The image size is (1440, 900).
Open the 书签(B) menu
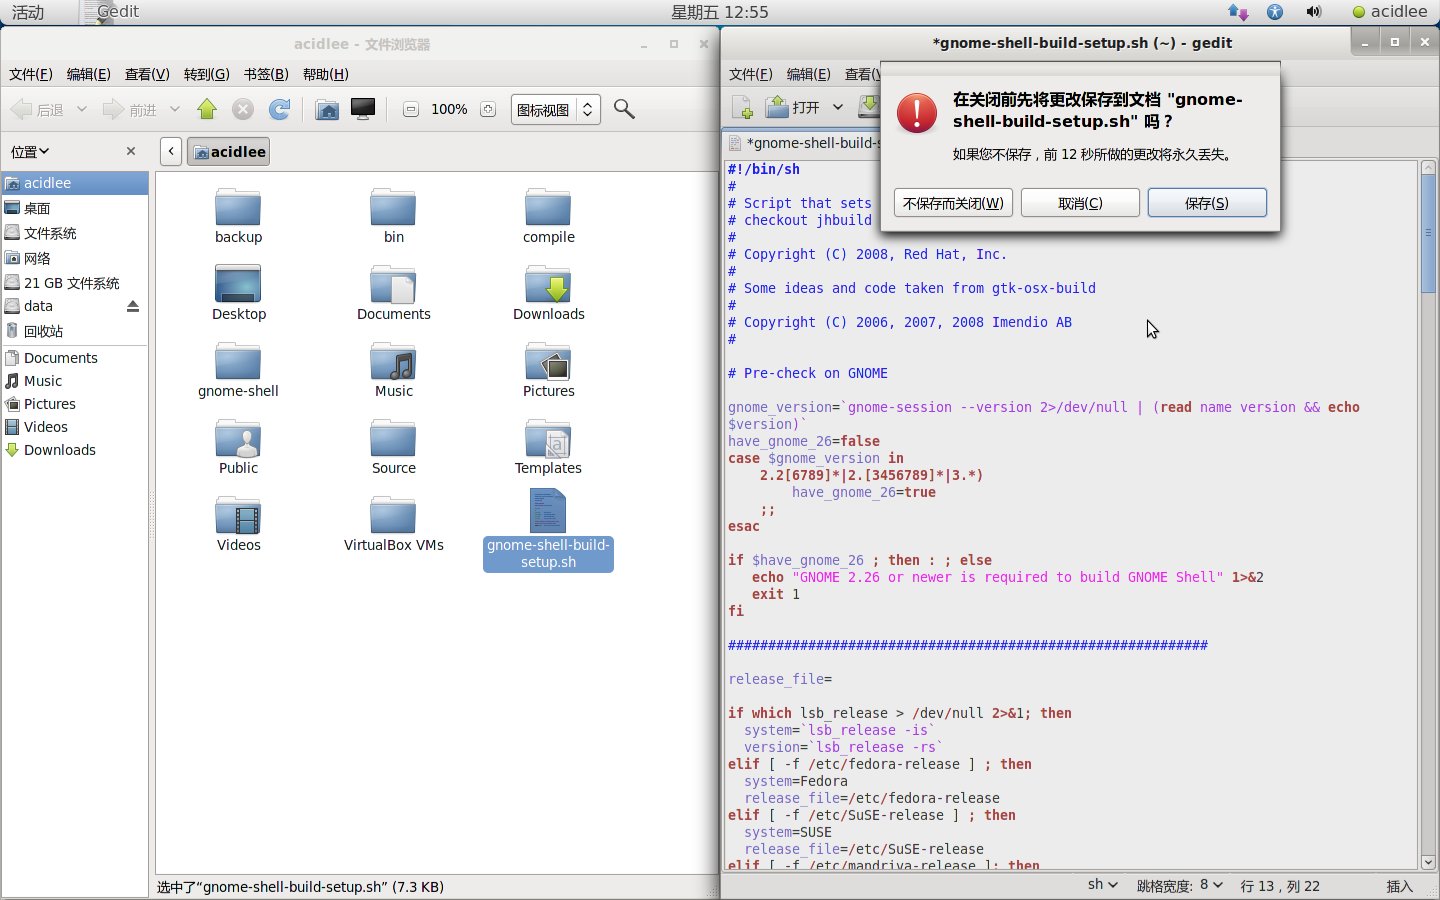[x=266, y=74]
